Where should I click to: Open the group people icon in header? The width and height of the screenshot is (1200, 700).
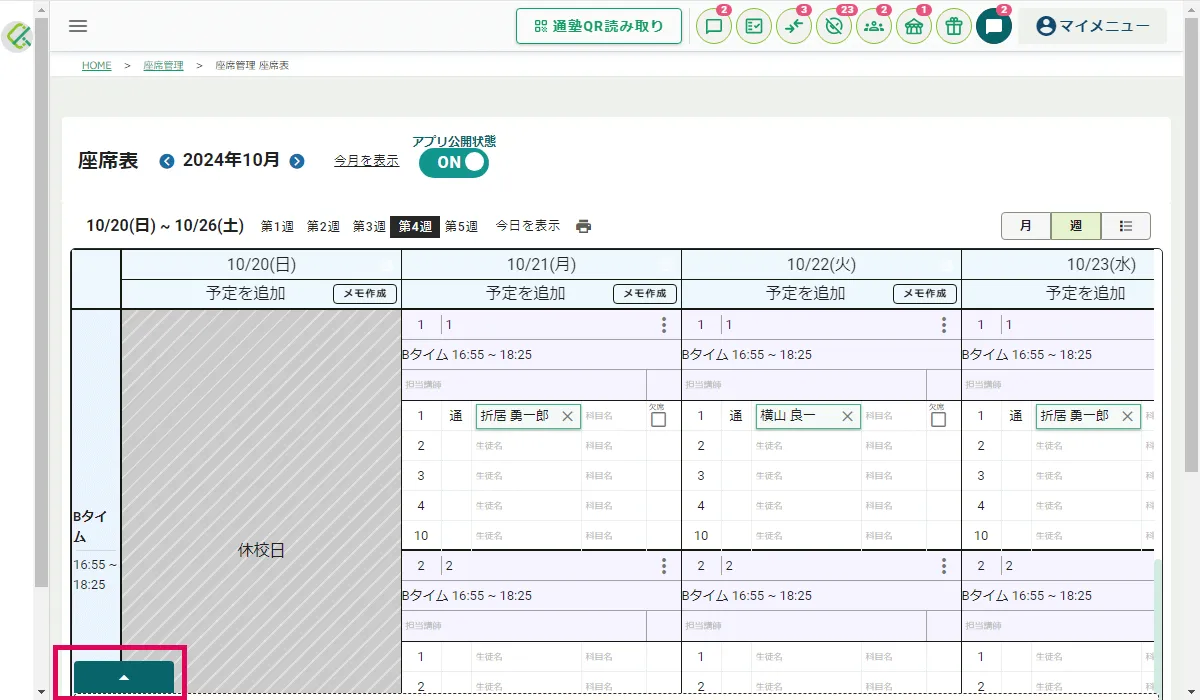pyautogui.click(x=874, y=26)
